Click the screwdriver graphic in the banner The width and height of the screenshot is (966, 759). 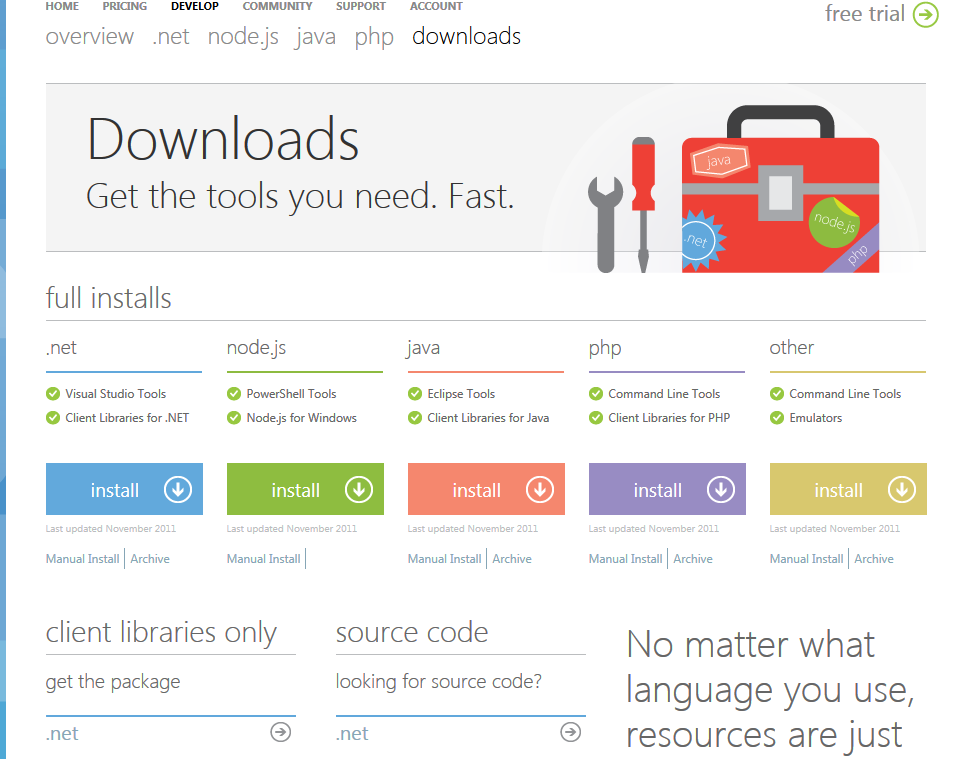tap(643, 205)
